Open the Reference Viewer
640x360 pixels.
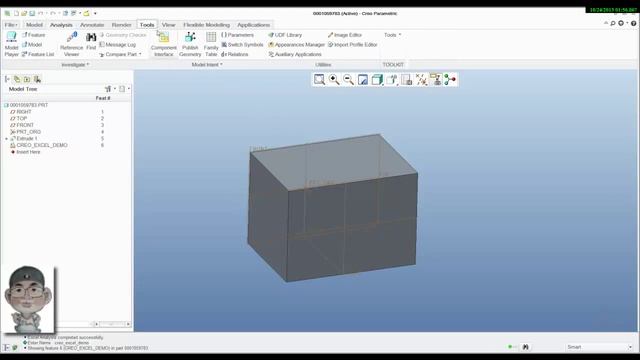point(71,44)
